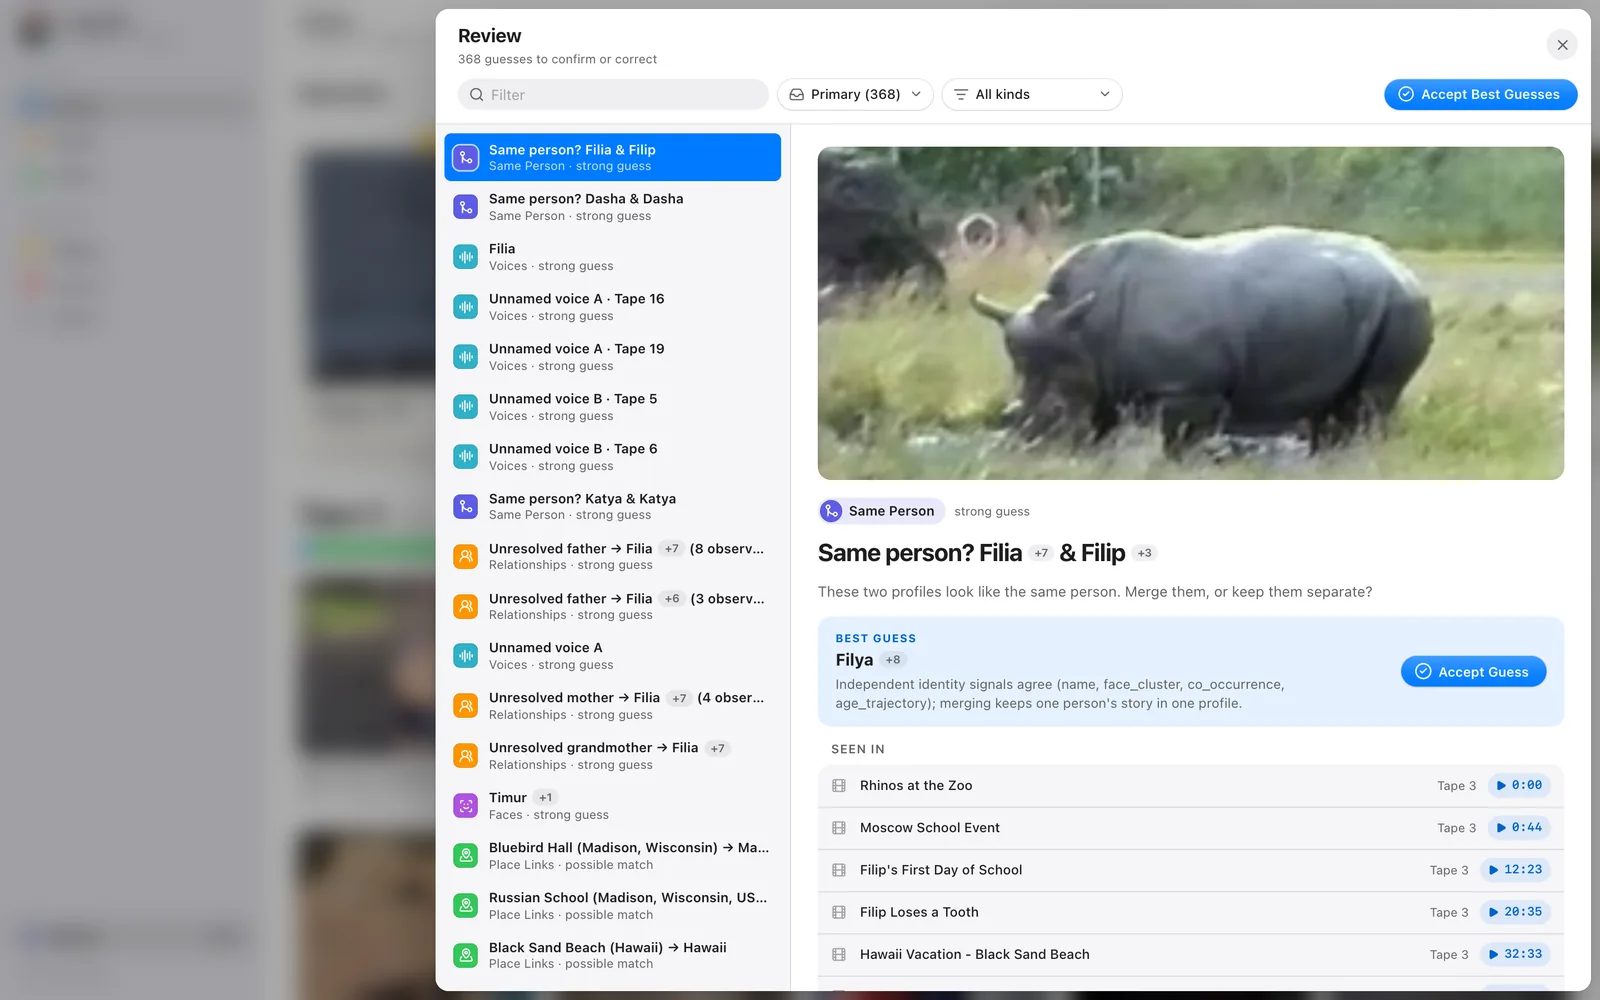
Task: Play Filip Loses a Tooth at 20:35
Action: click(1515, 912)
